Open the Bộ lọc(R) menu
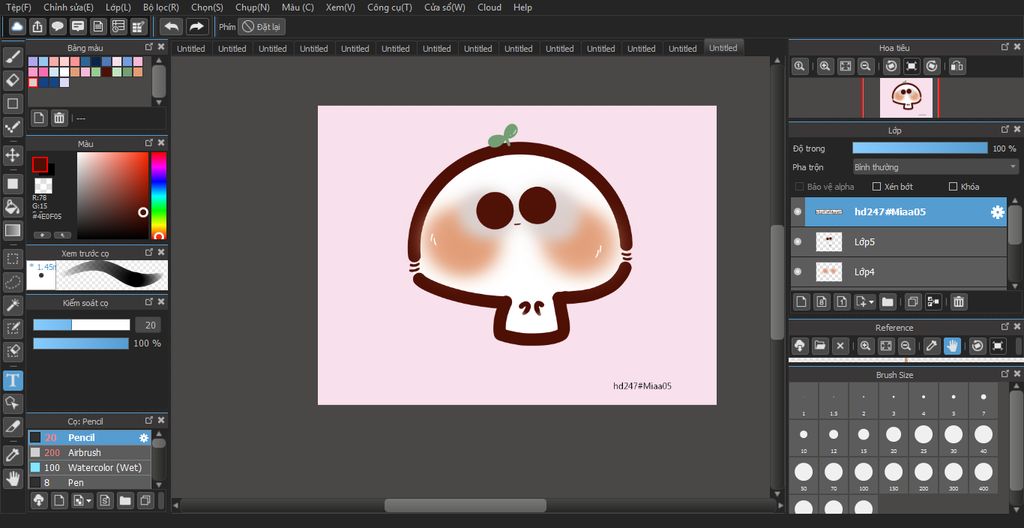This screenshot has width=1024, height=528. [161, 7]
